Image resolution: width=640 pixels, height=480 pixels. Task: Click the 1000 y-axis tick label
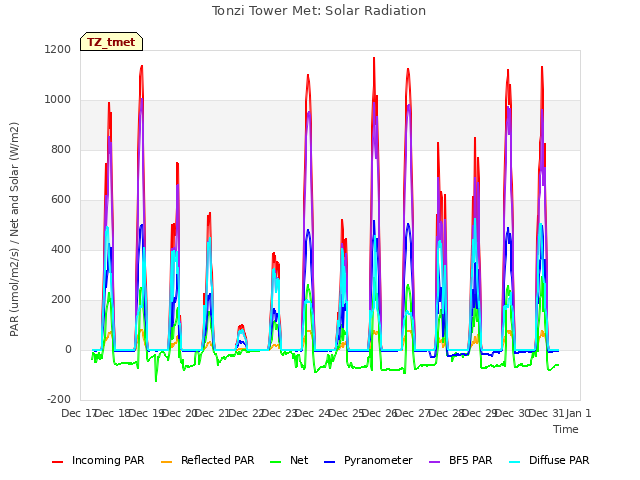58,100
